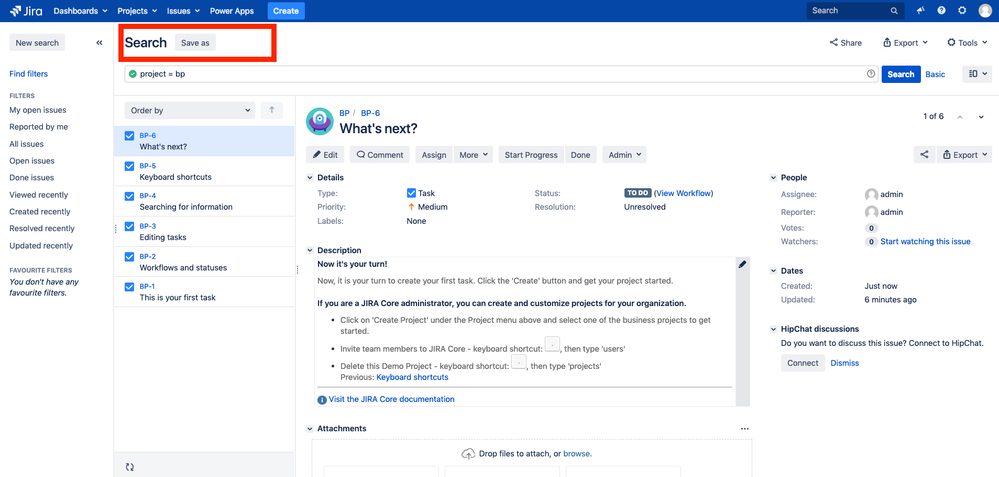Collapse the Attachments section

click(310, 429)
